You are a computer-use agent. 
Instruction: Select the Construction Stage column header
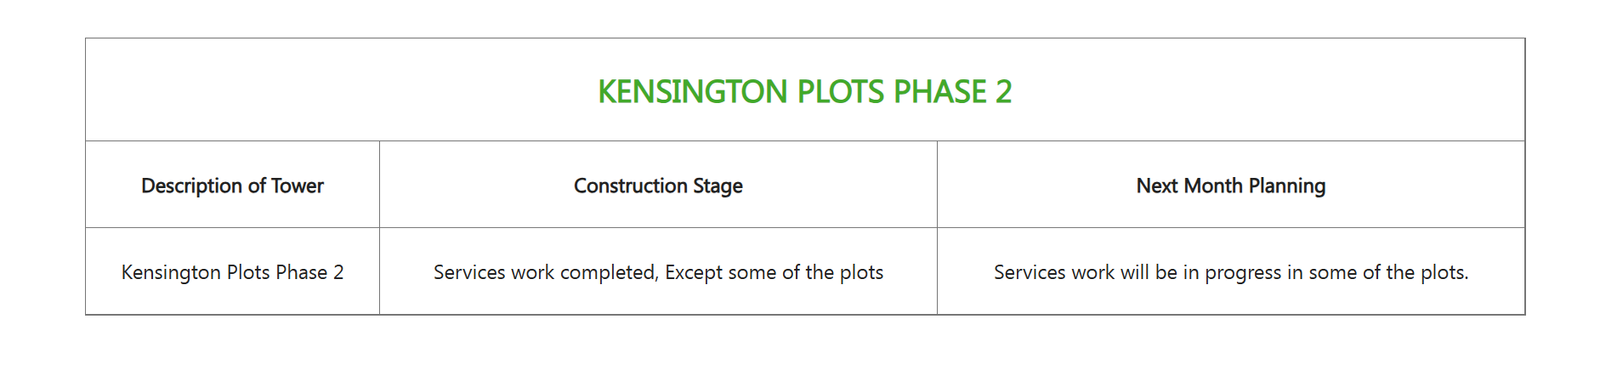click(x=658, y=186)
